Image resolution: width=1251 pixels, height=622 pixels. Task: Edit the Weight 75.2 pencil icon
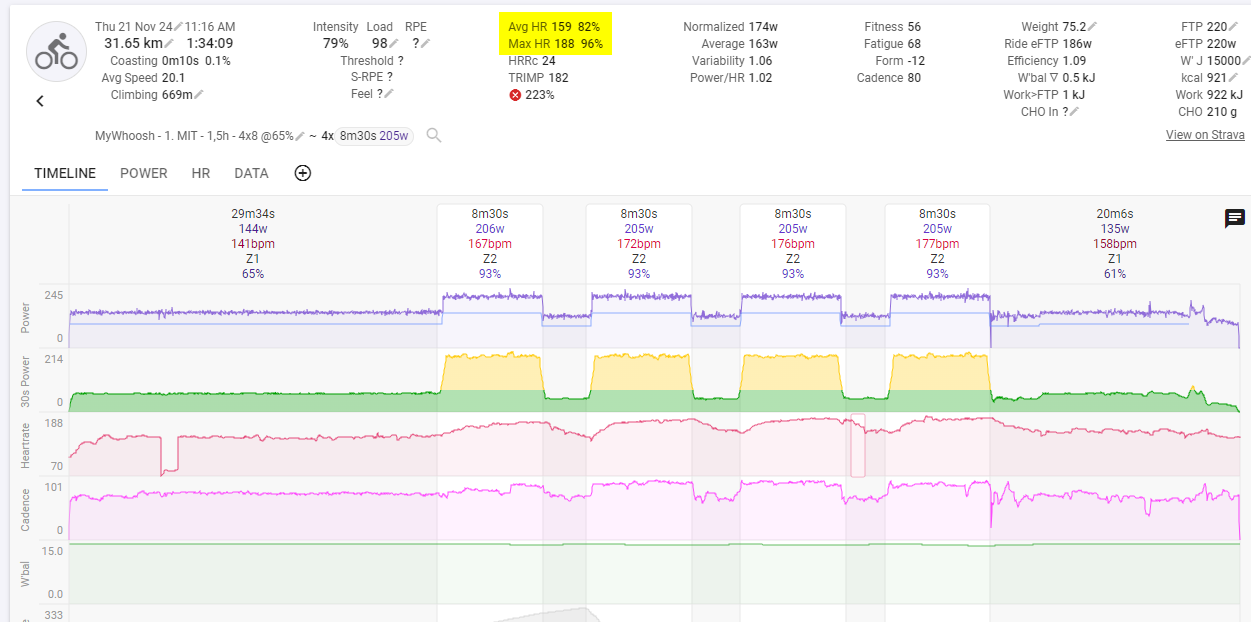pyautogui.click(x=1093, y=27)
